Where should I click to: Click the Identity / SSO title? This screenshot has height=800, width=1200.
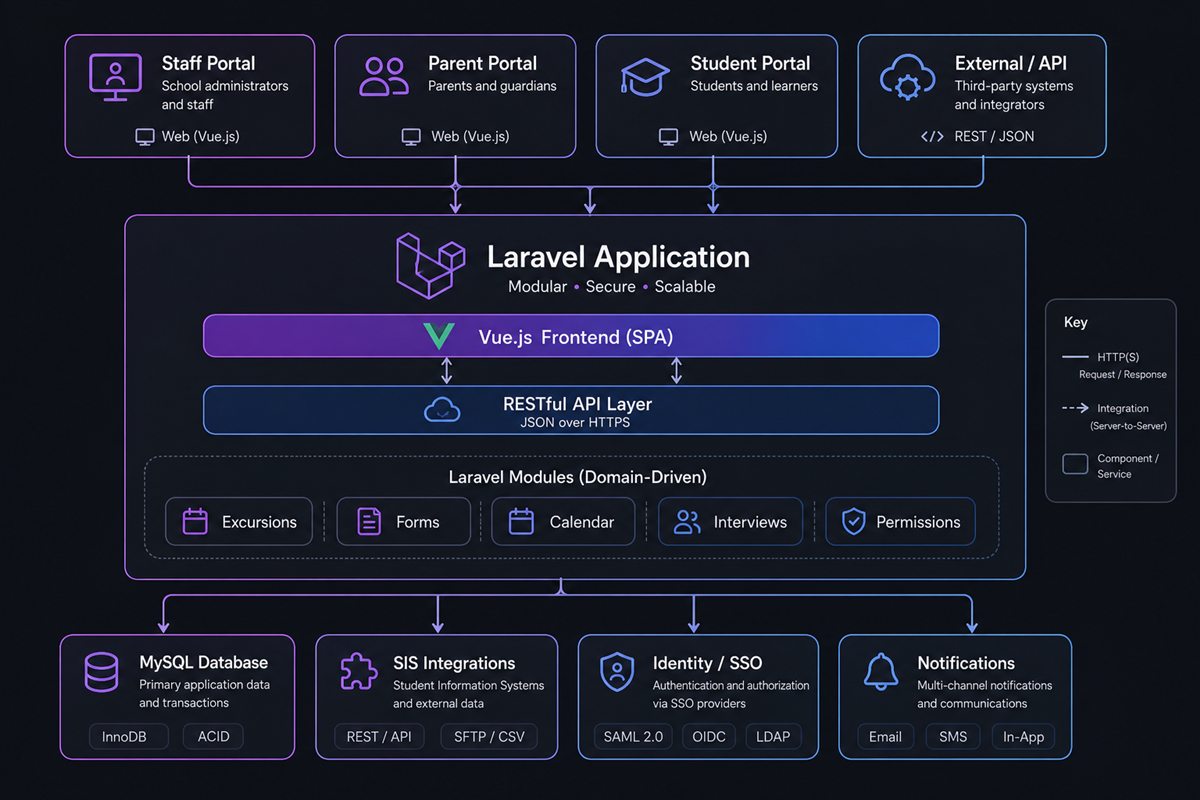(x=707, y=662)
